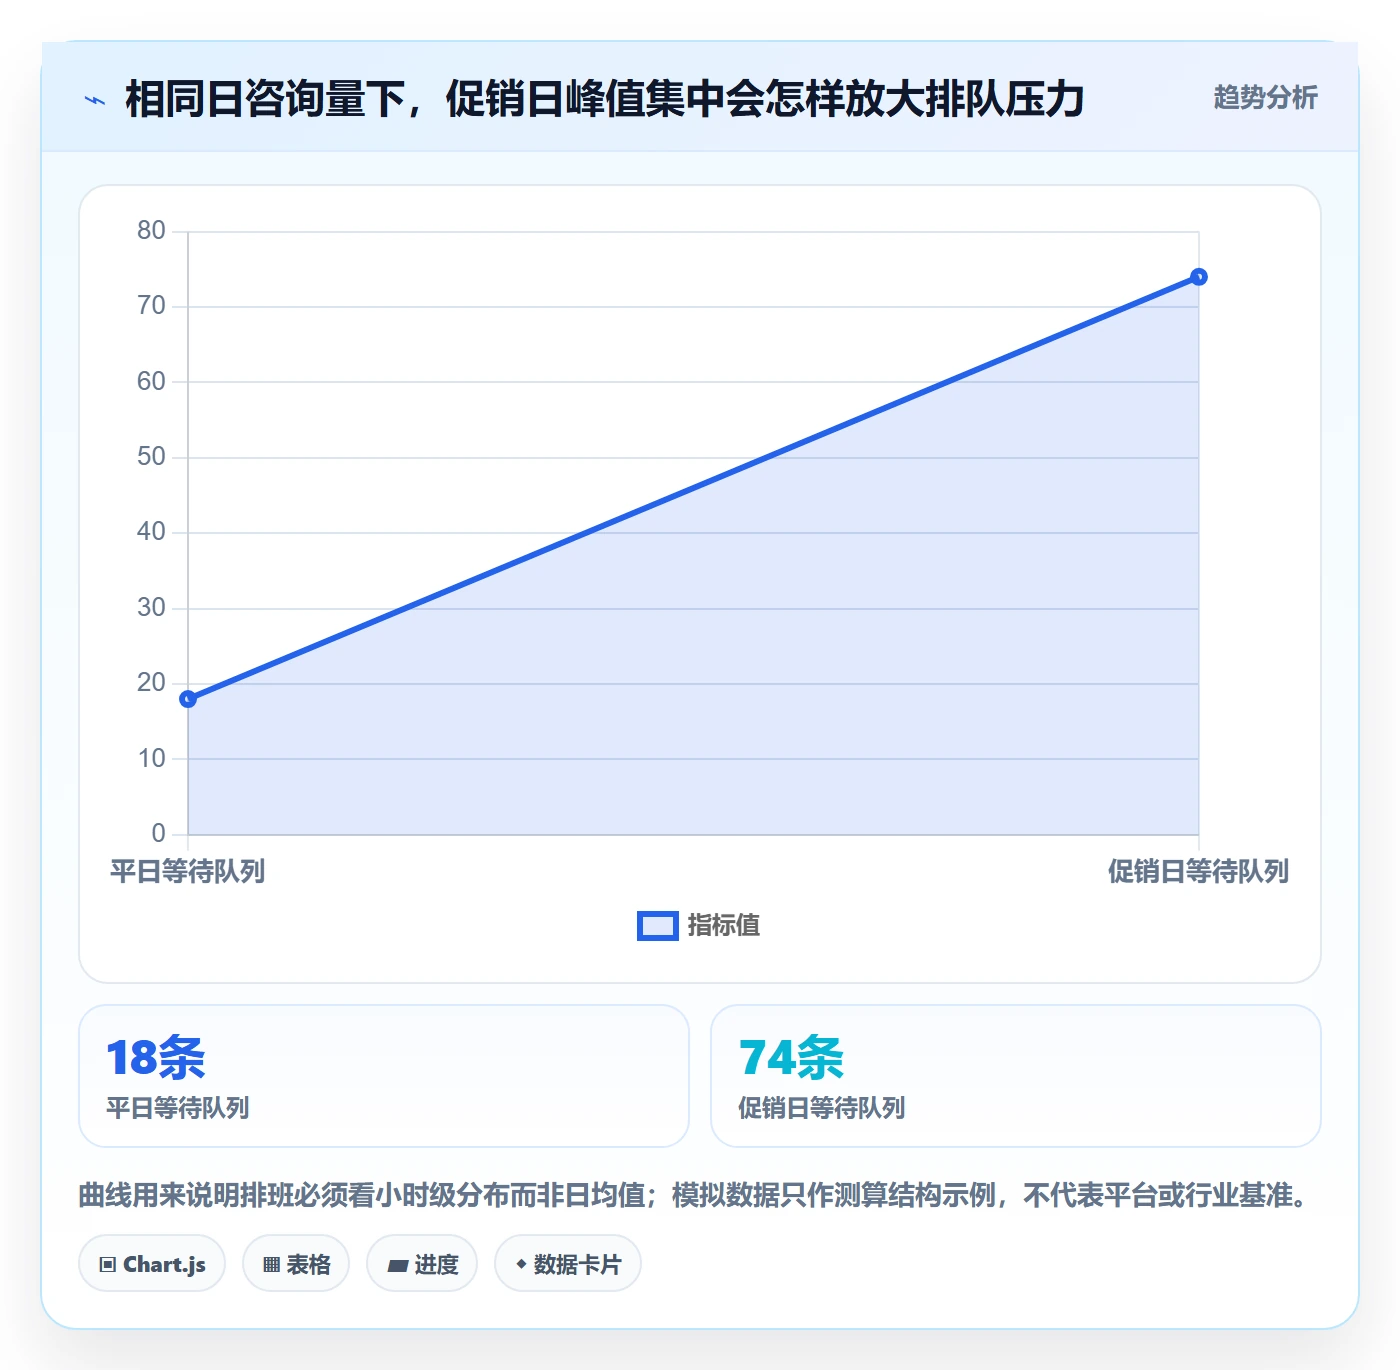Click 促销日等待队列 caption under 74条
Viewport: 1400px width, 1370px height.
(822, 1108)
